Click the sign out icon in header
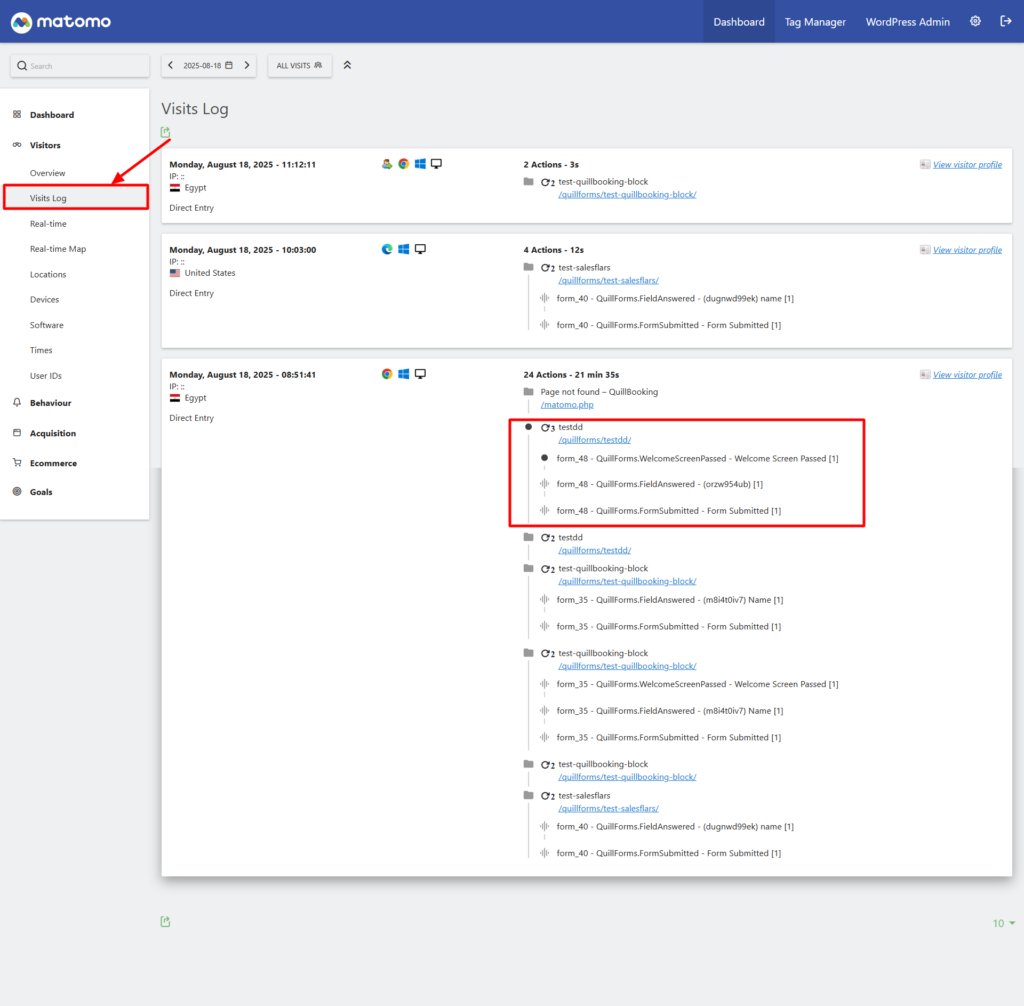Image resolution: width=1024 pixels, height=1006 pixels. [x=1006, y=22]
